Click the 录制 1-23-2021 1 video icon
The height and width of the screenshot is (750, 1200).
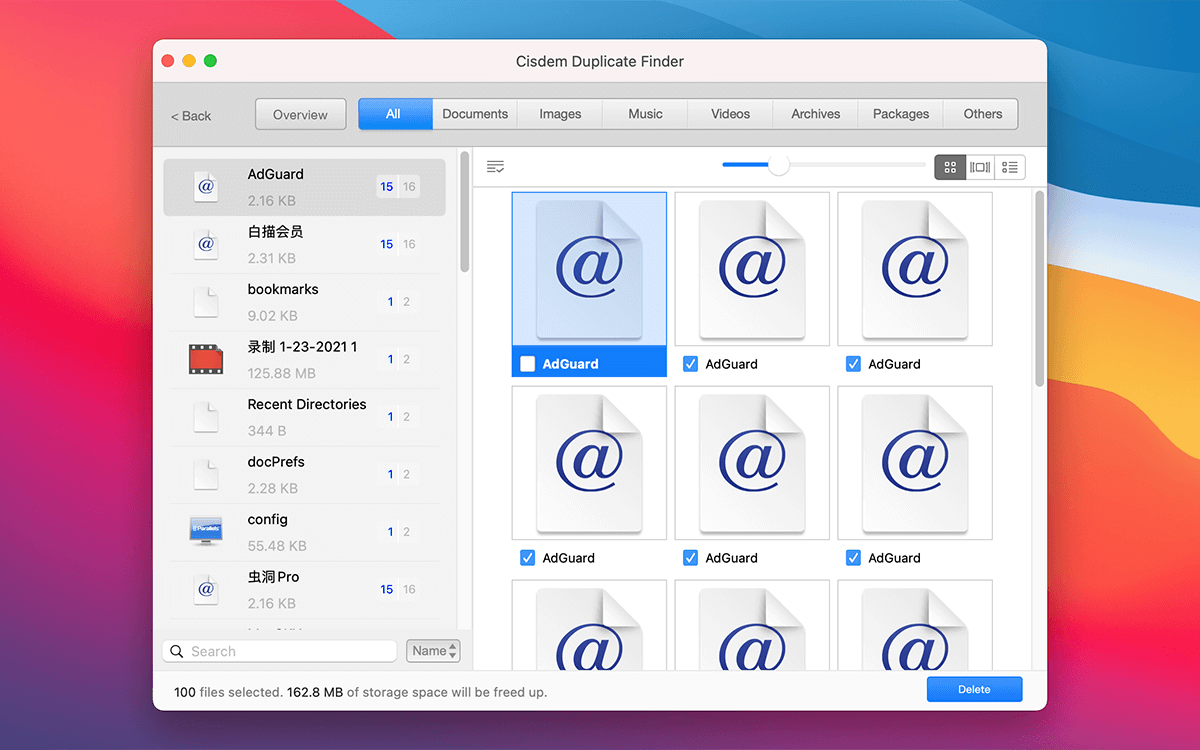(x=206, y=359)
